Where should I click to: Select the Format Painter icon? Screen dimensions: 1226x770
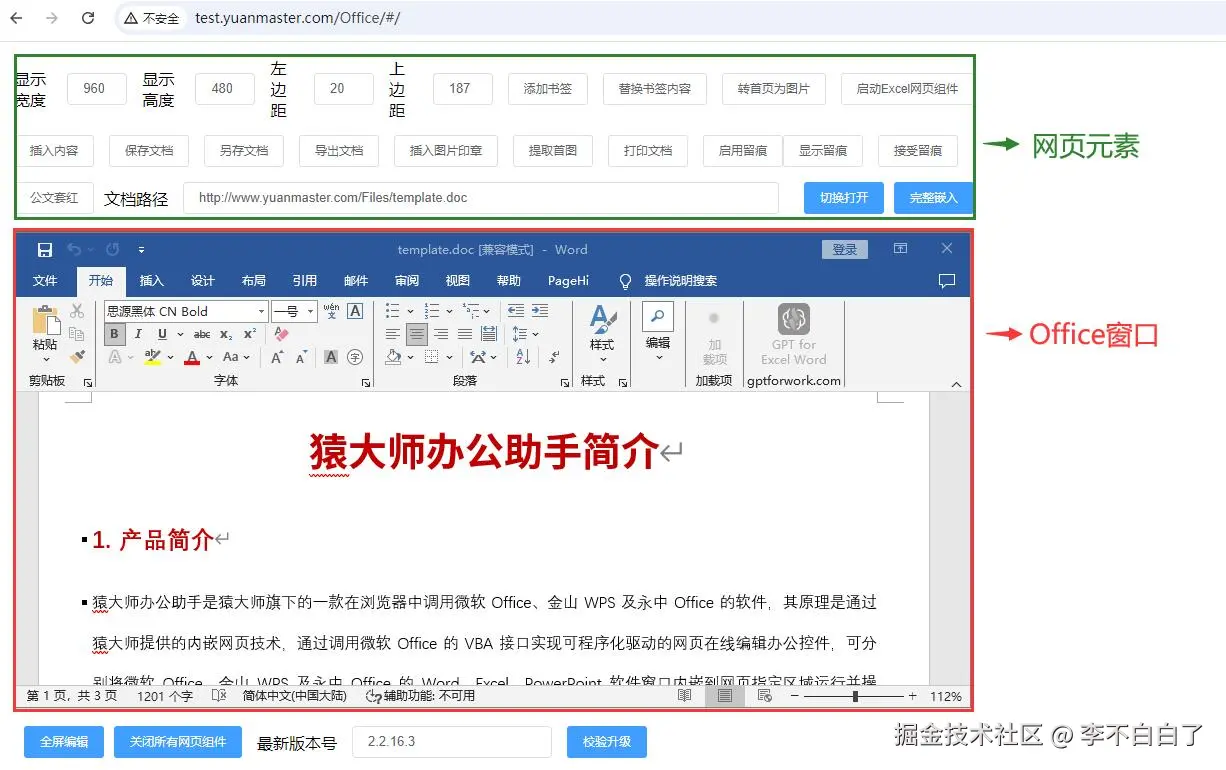pos(80,354)
